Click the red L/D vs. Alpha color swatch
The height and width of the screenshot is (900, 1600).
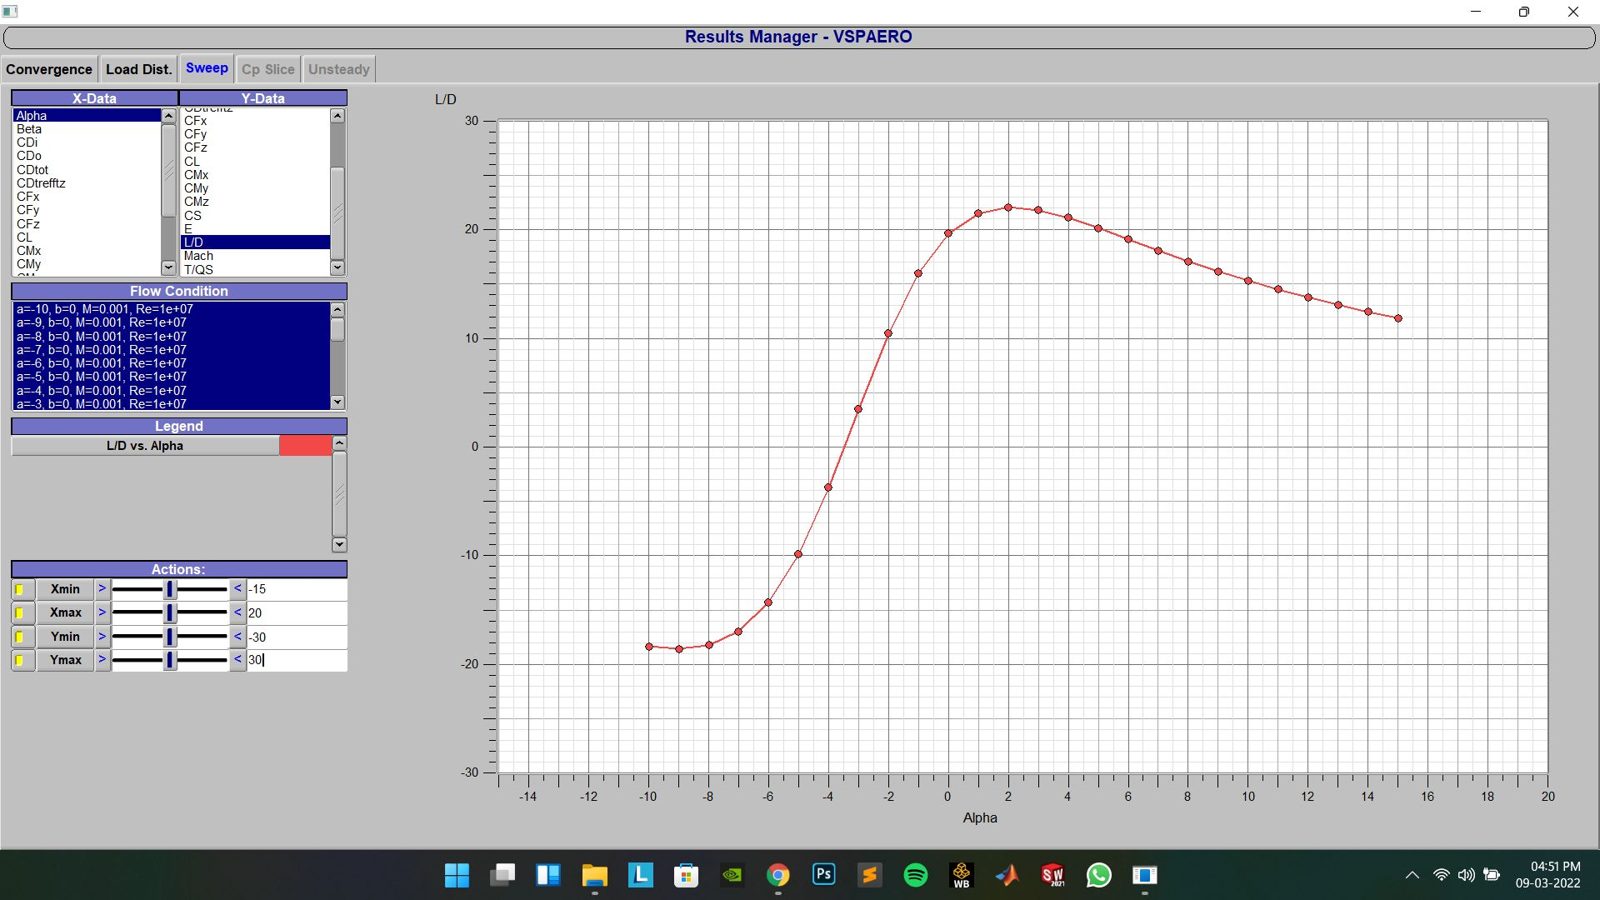[305, 446]
